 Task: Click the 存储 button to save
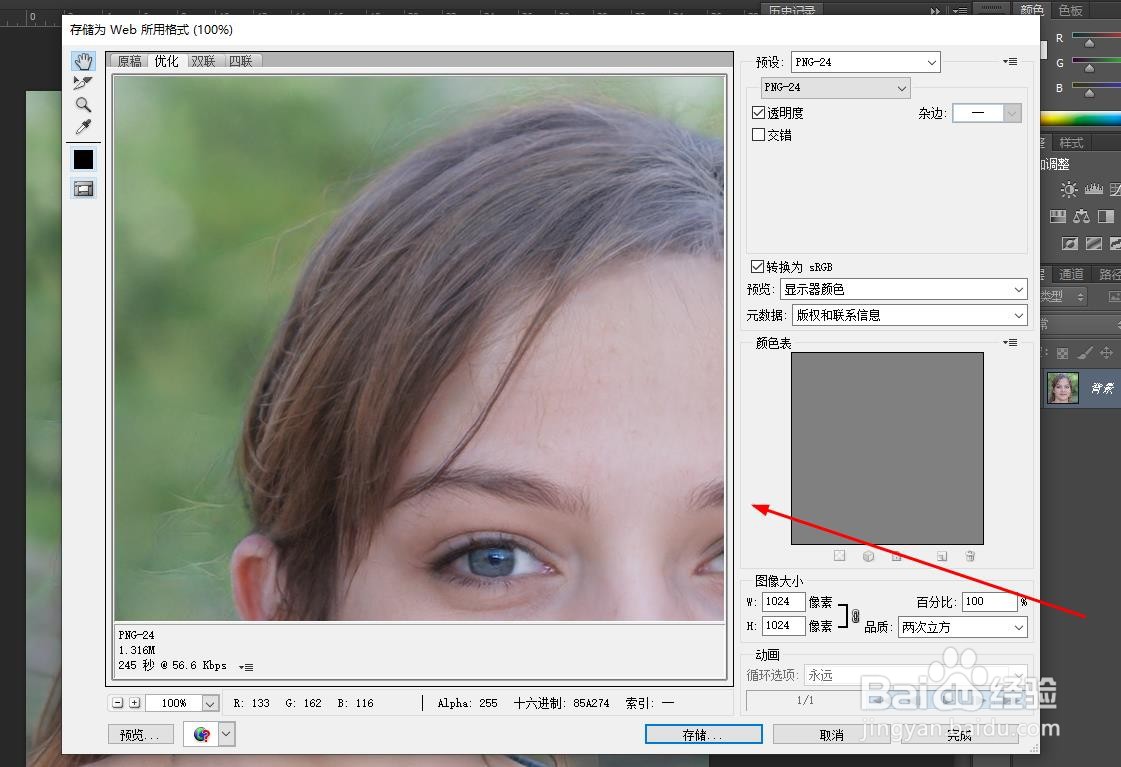703,733
